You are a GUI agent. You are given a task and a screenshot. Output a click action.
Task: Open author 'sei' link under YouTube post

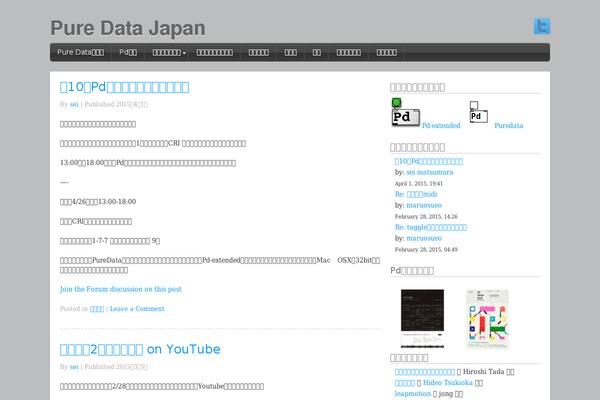74,367
